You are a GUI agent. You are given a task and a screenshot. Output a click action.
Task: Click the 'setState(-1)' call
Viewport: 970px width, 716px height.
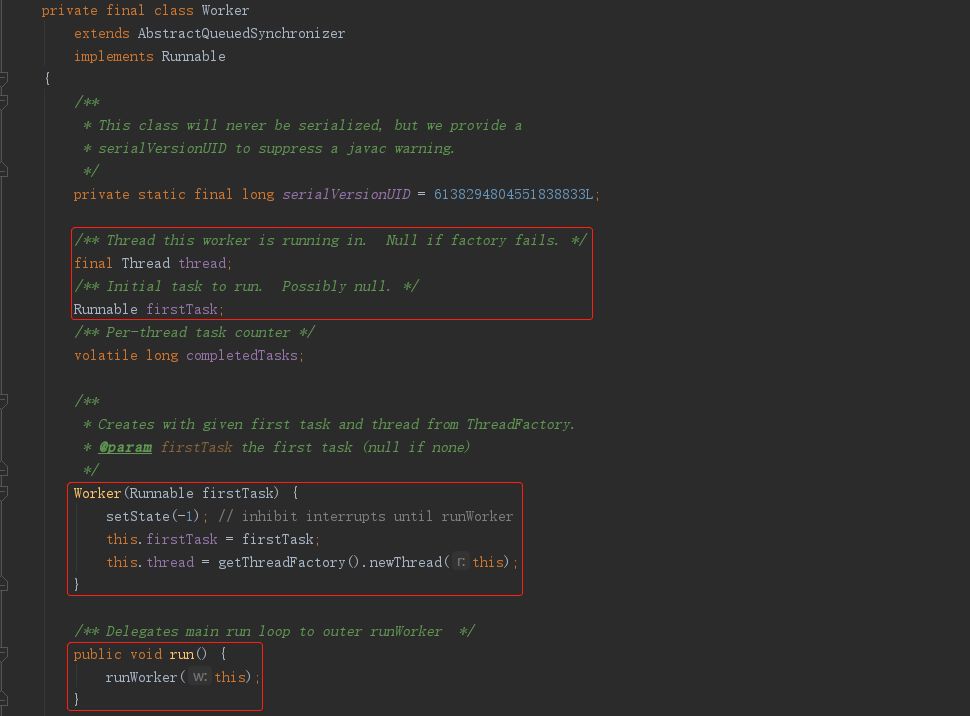click(x=152, y=516)
